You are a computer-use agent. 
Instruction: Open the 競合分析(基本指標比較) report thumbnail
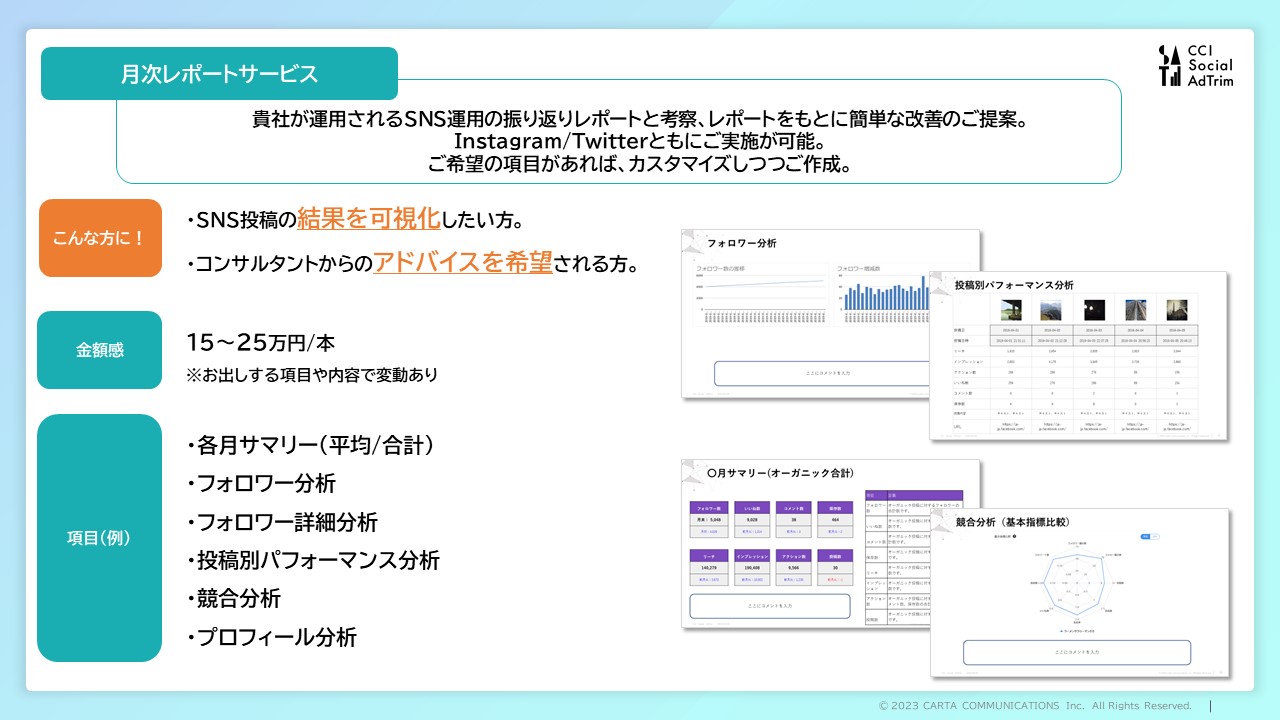point(1079,592)
